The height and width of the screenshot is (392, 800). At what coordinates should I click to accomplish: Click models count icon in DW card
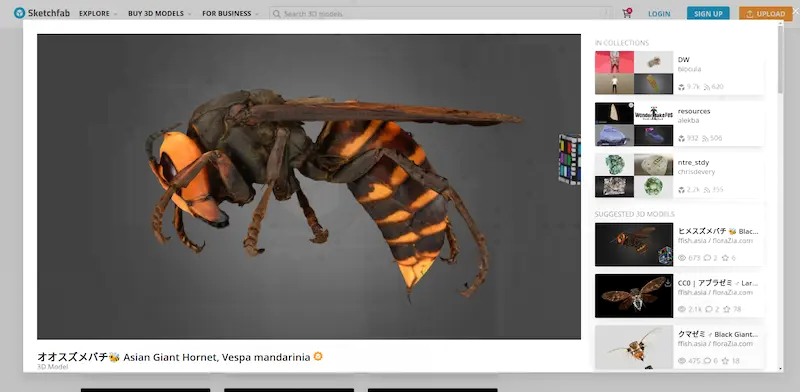(681, 87)
